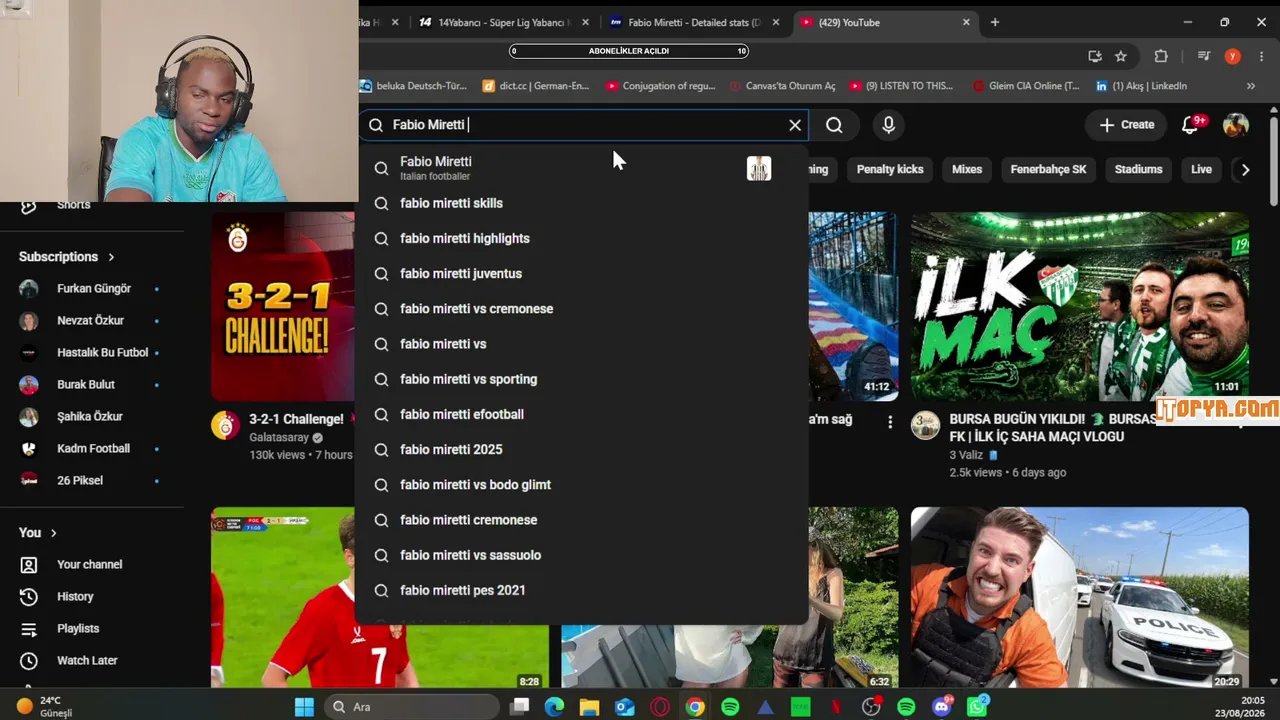Show more bookmarks chevron

1250,86
